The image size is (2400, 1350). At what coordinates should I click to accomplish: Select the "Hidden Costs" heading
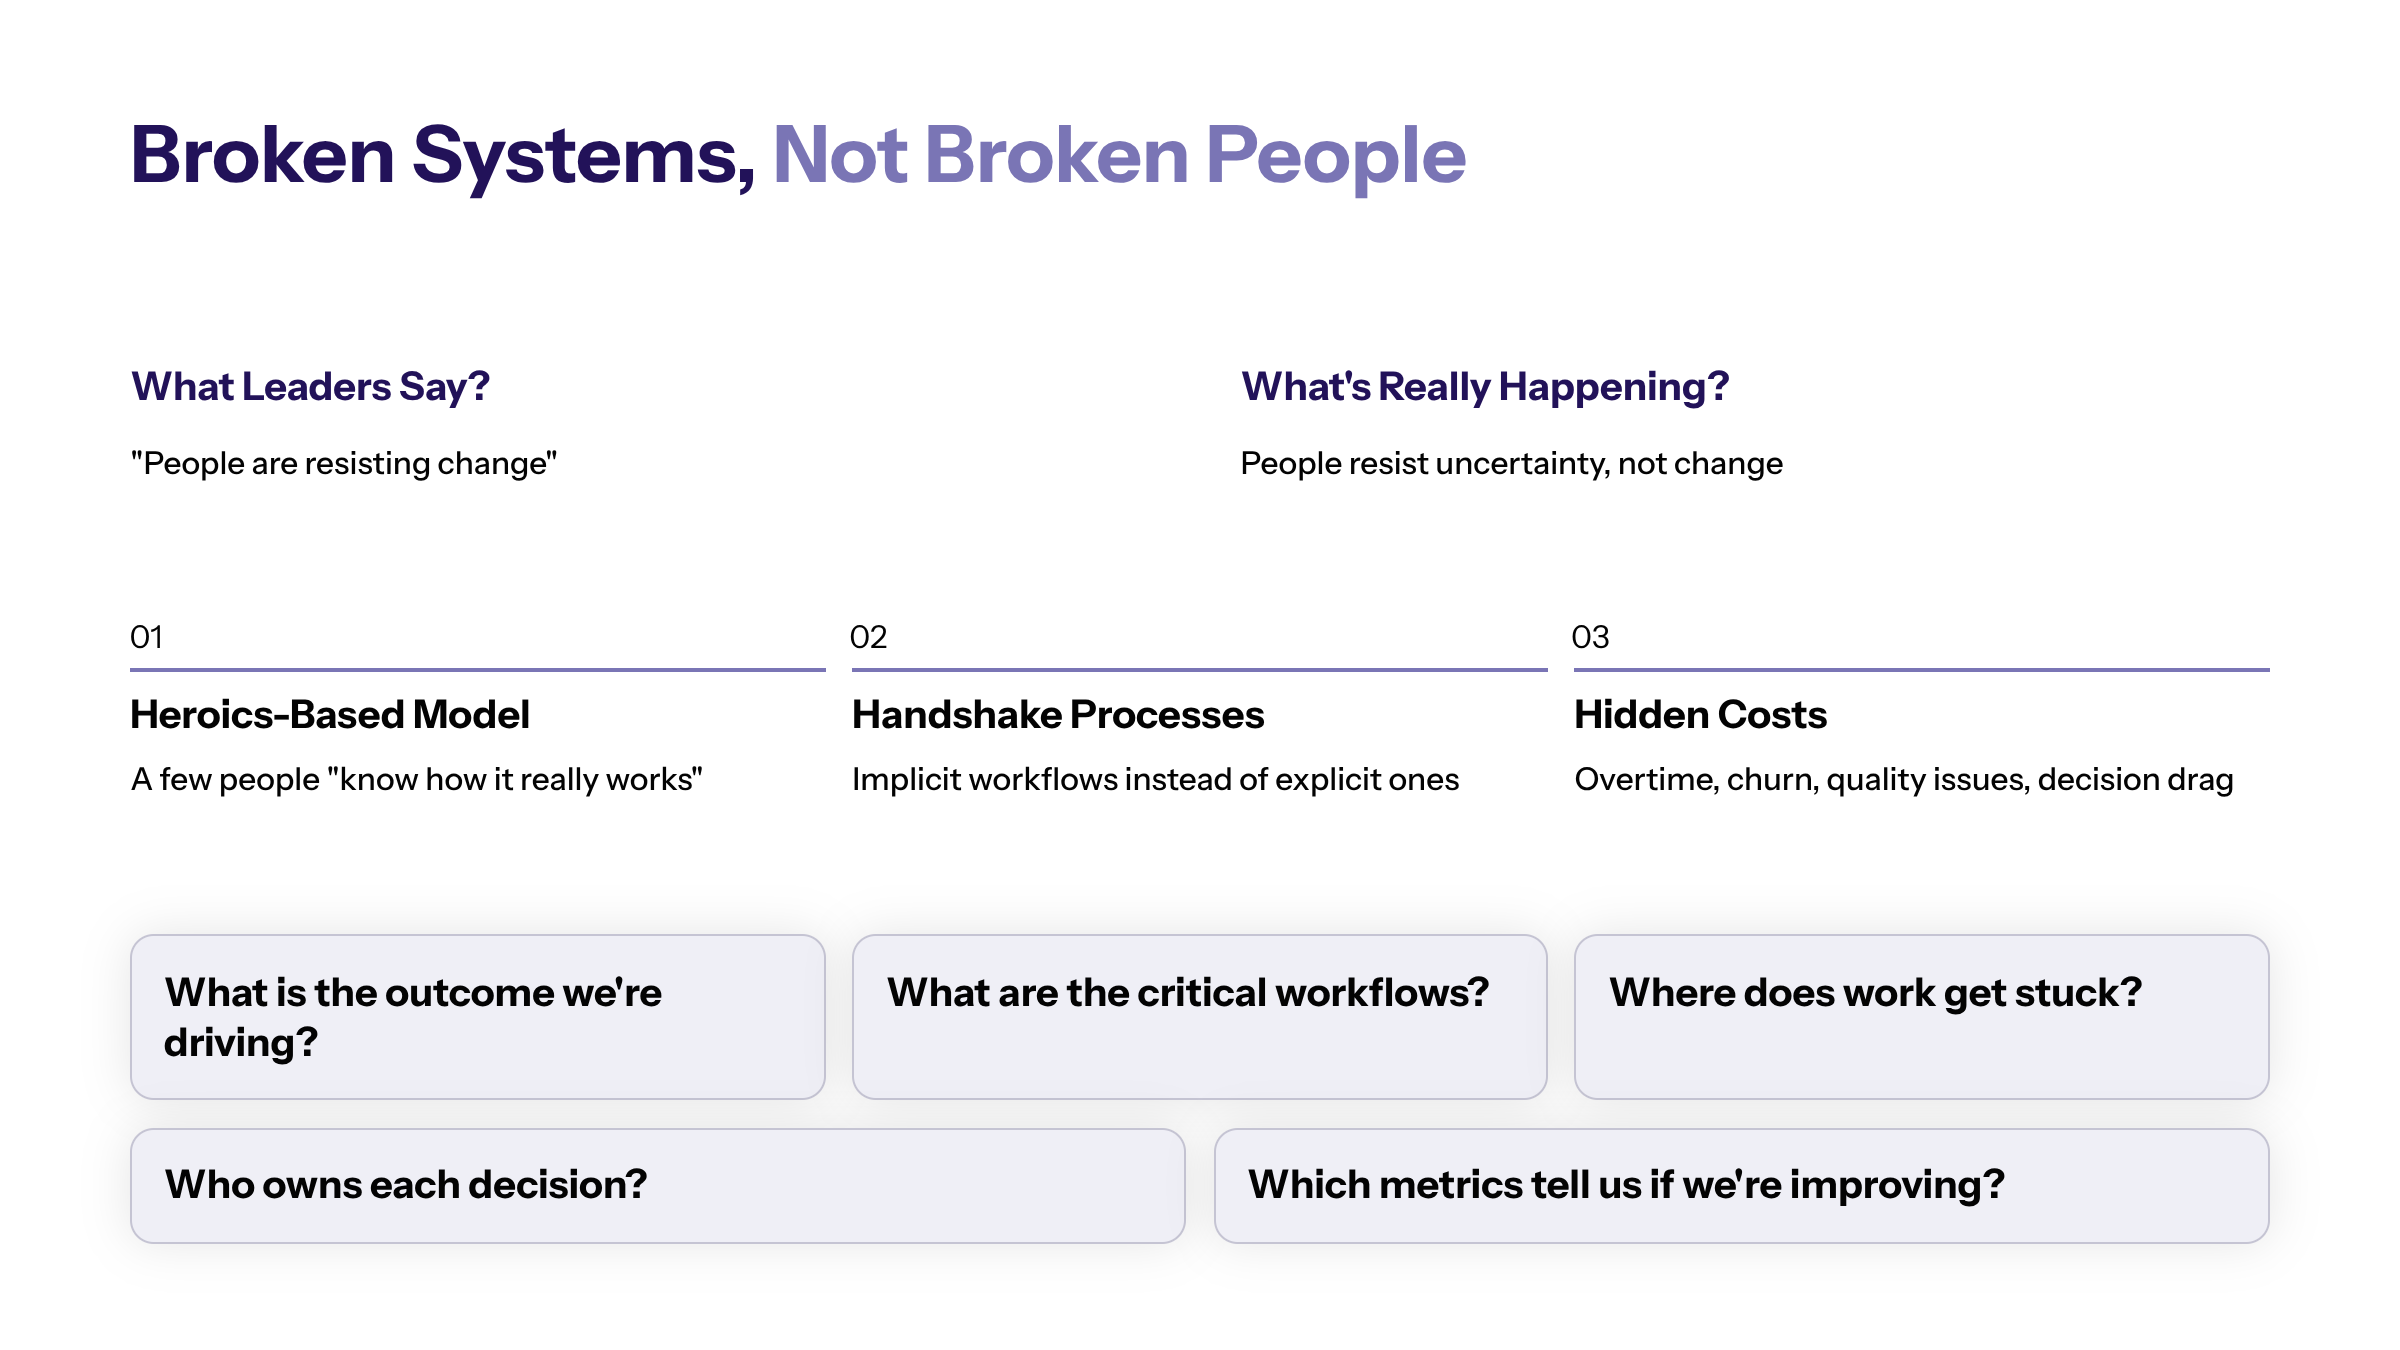(x=1700, y=715)
